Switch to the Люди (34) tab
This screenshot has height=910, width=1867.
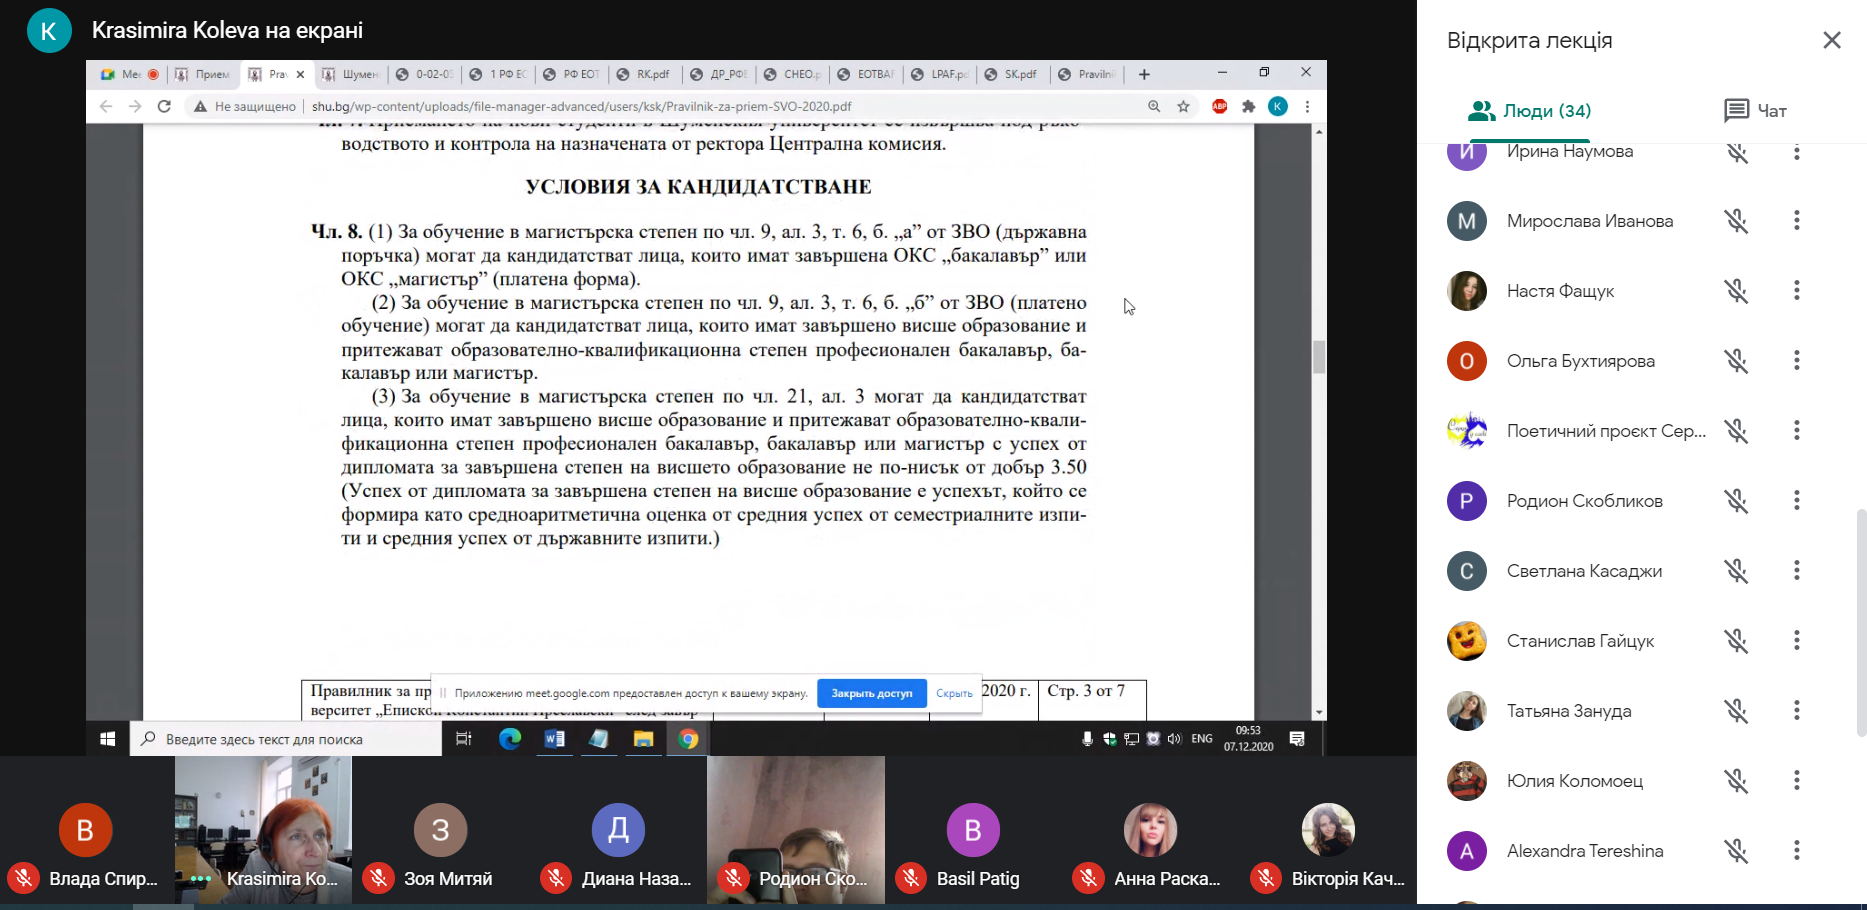[x=1529, y=111]
